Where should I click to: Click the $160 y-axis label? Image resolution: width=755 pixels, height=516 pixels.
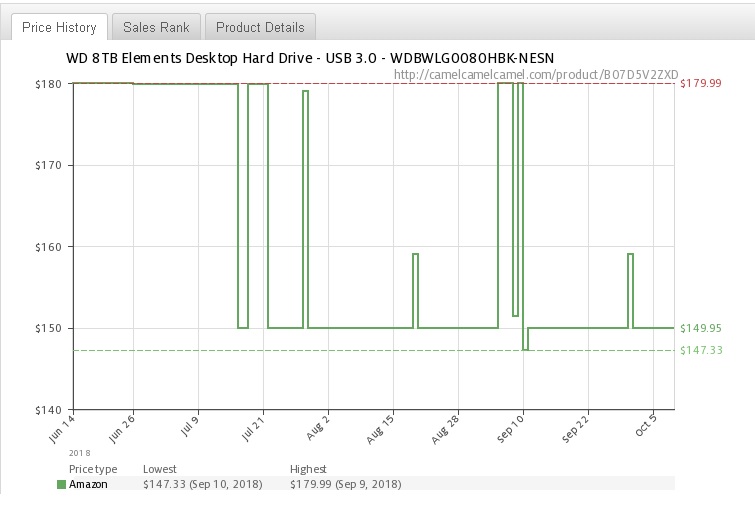tap(48, 247)
